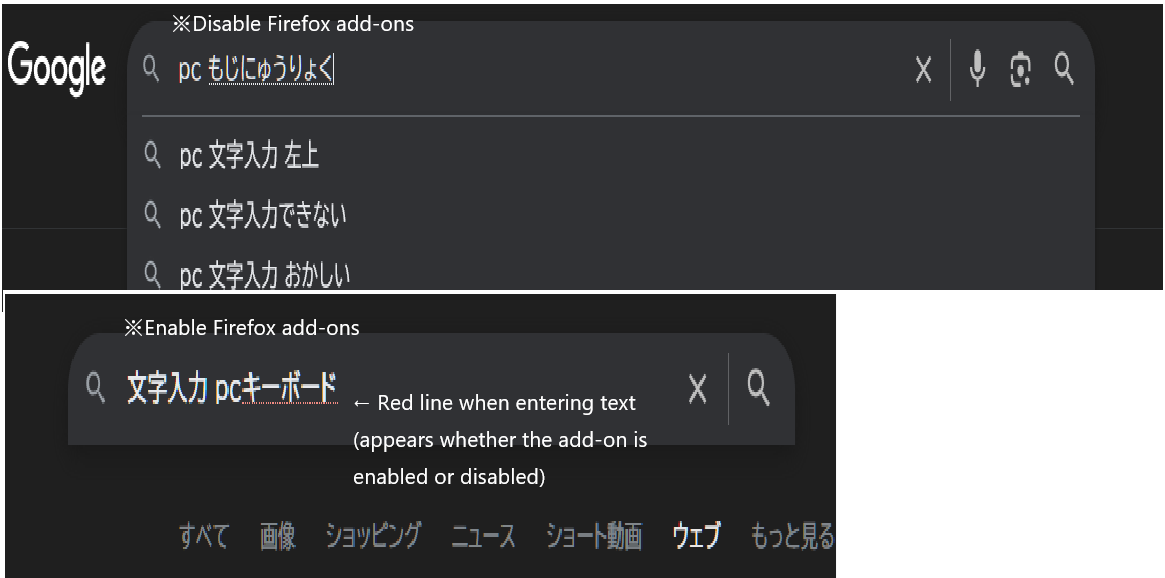Select suggestion "pc 文字入力 左上"
This screenshot has width=1165, height=578.
(249, 156)
